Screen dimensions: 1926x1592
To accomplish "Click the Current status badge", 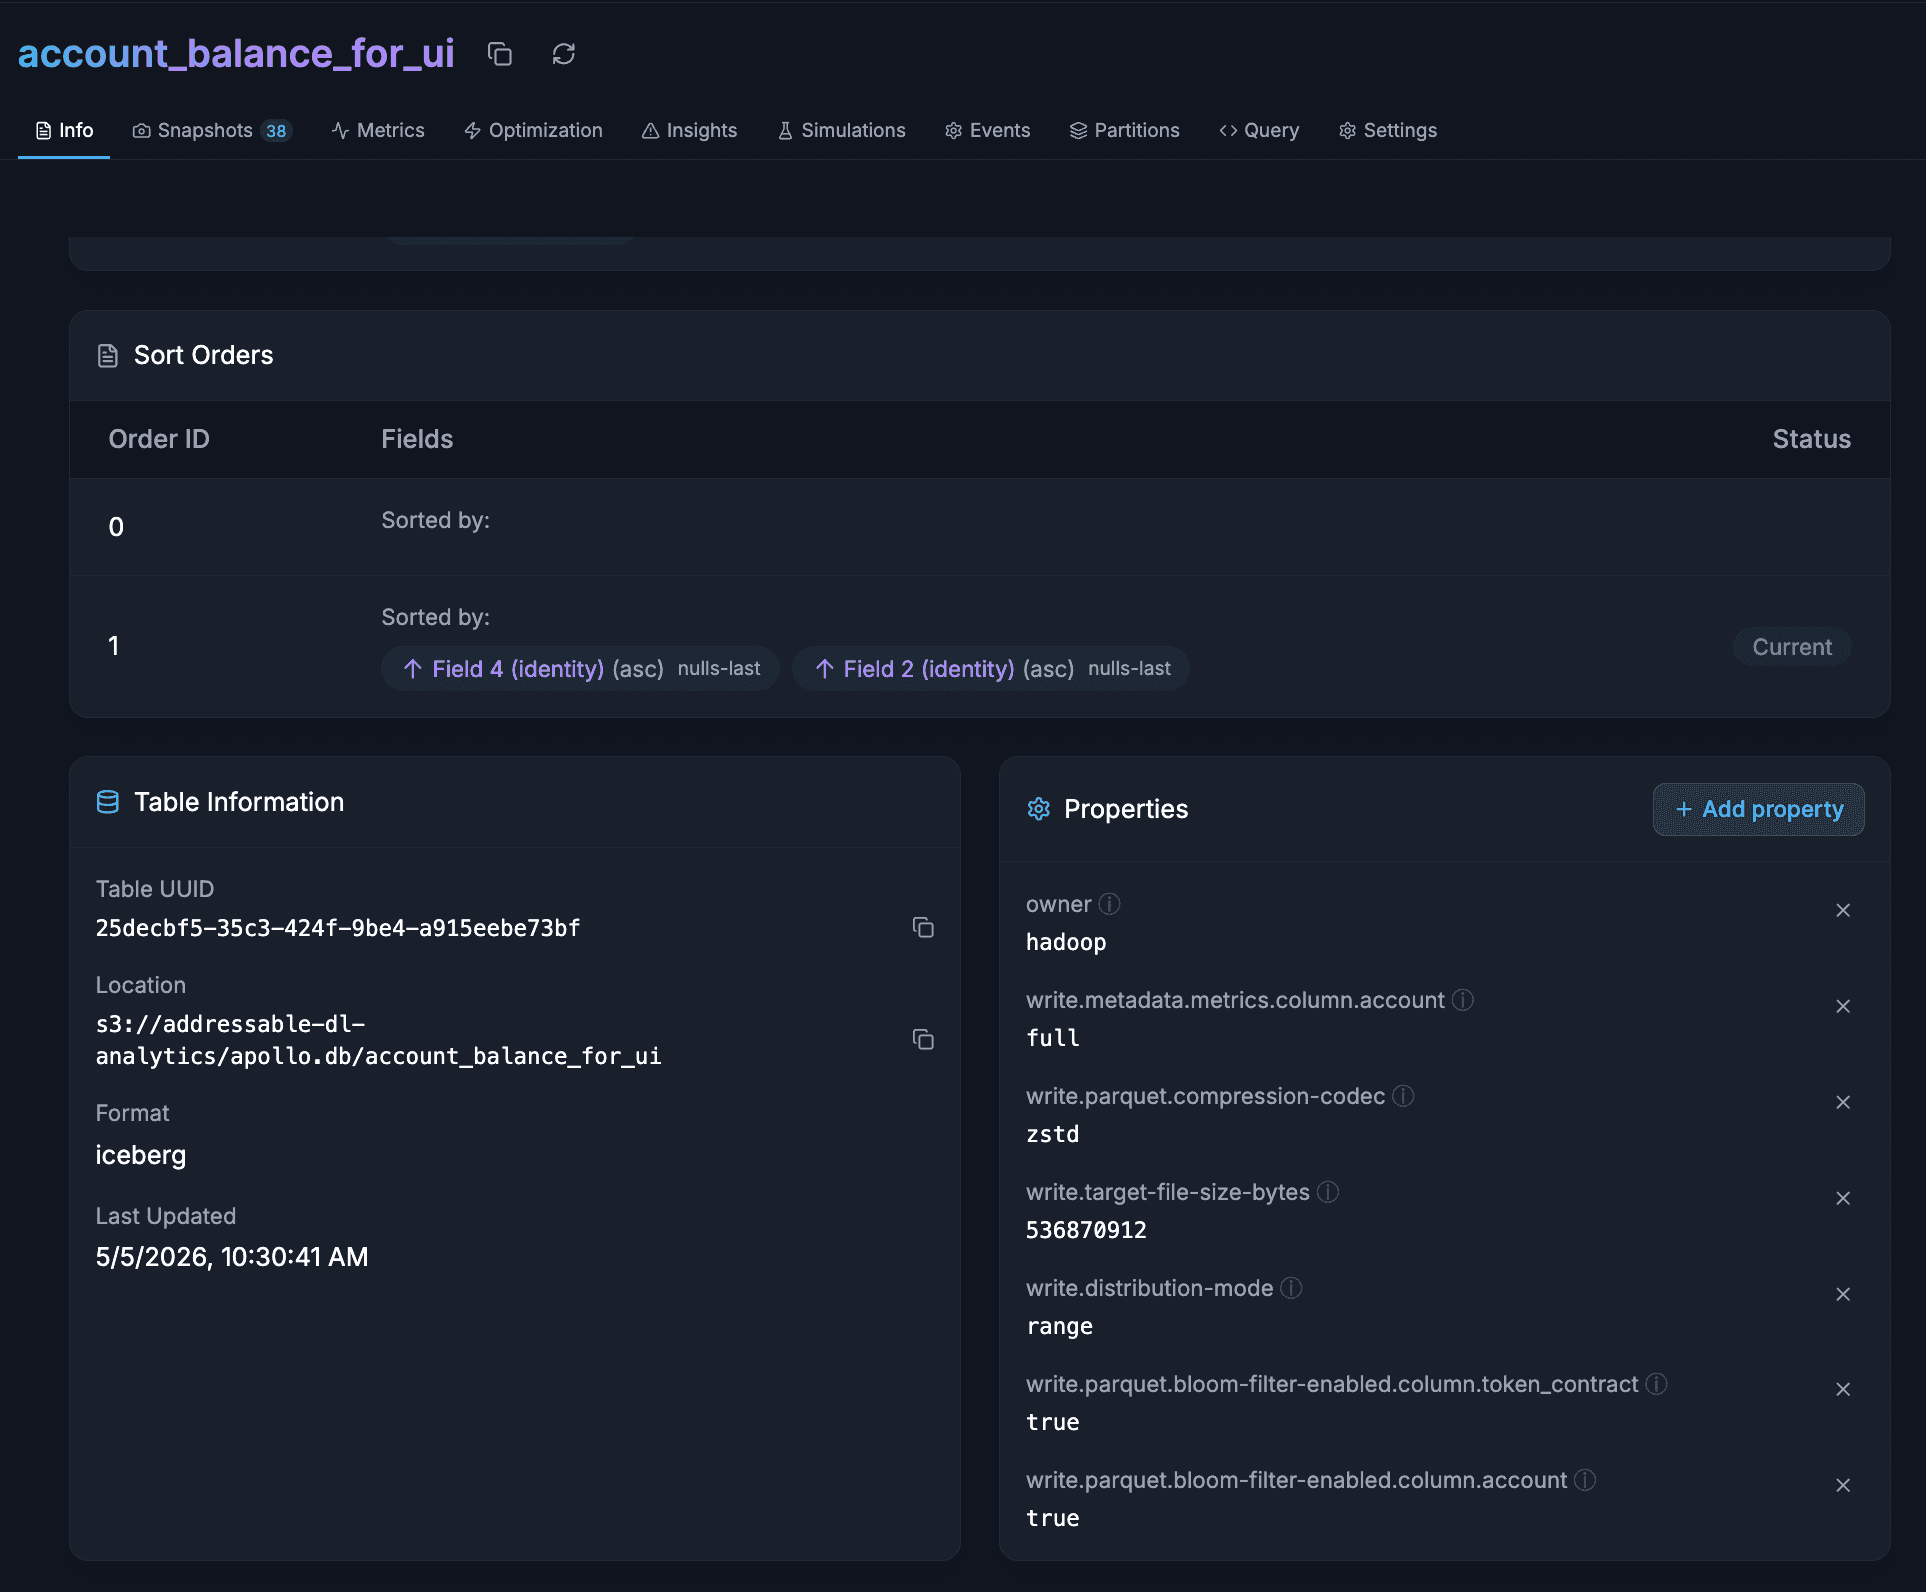I will [x=1792, y=647].
